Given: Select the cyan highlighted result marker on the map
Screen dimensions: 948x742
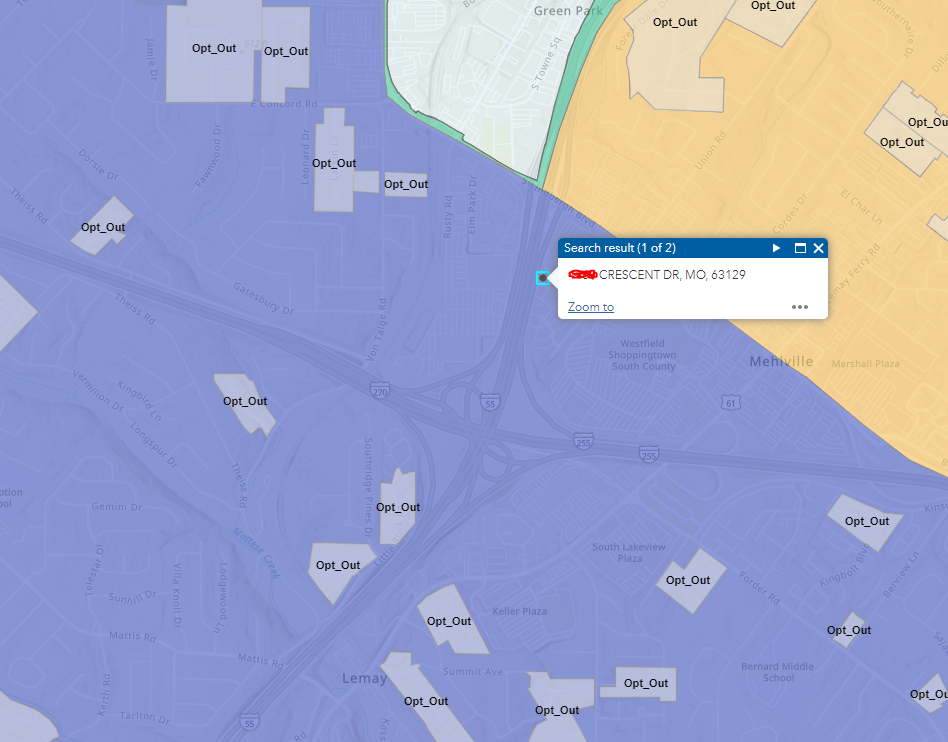Looking at the screenshot, I should click(543, 279).
